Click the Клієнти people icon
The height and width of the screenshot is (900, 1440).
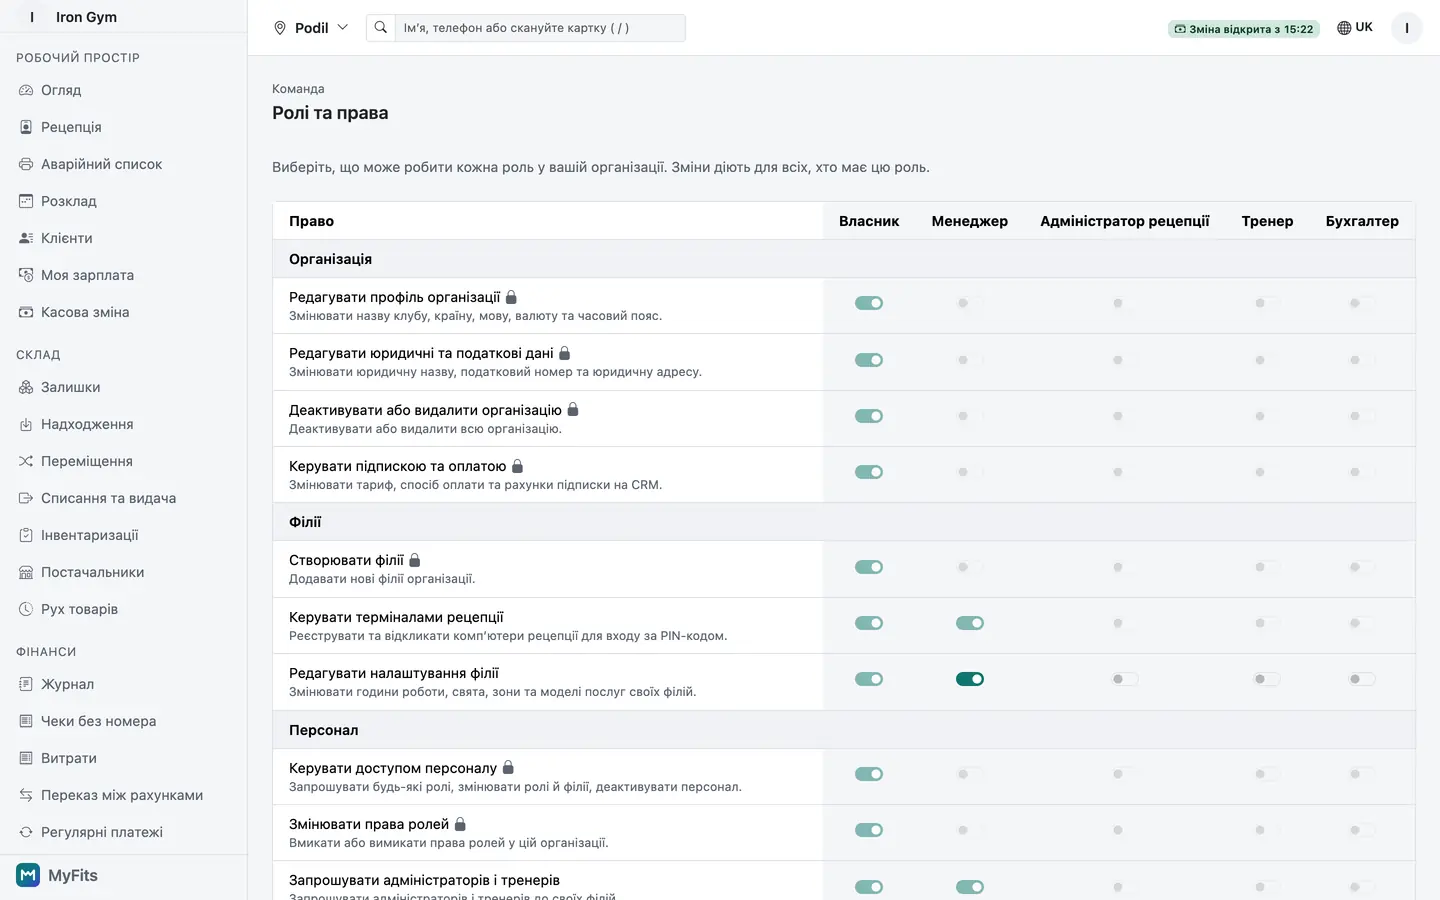(x=26, y=238)
